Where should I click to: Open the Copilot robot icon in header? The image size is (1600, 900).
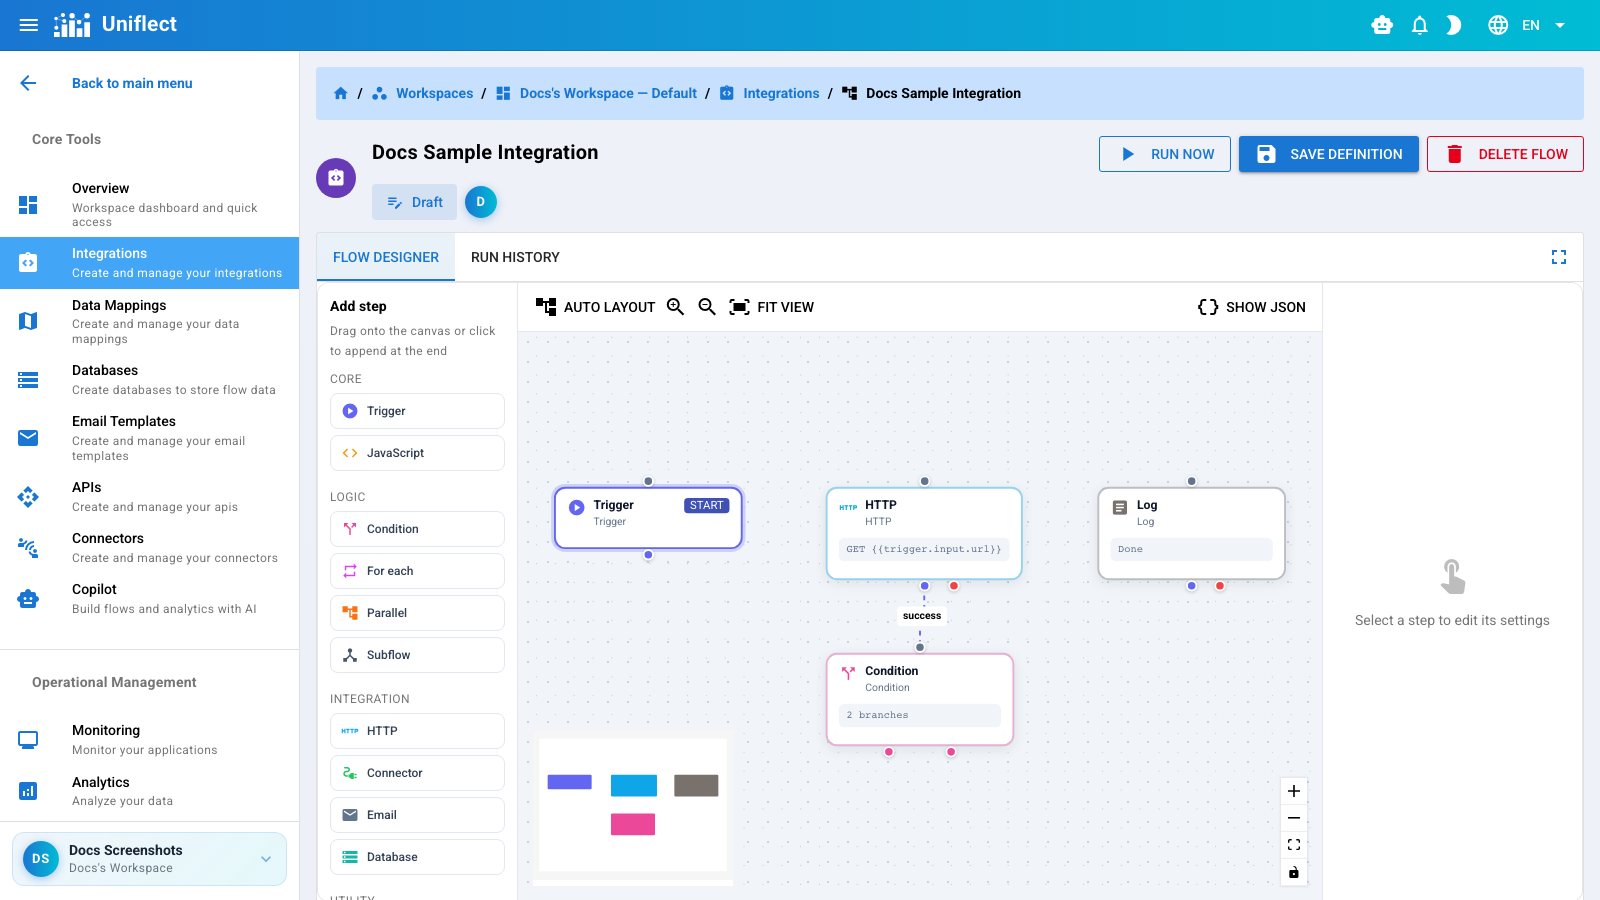point(1382,25)
